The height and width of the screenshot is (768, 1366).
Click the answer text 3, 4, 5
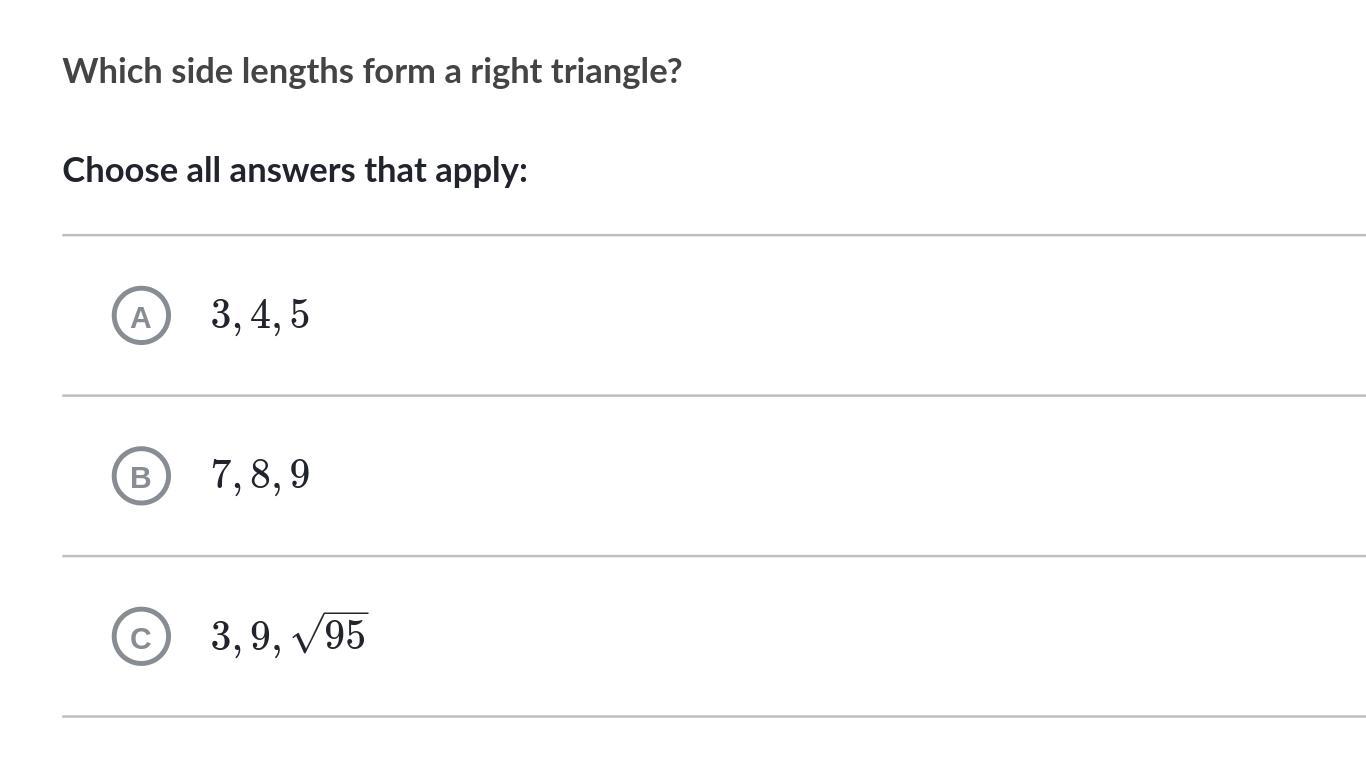click(260, 315)
